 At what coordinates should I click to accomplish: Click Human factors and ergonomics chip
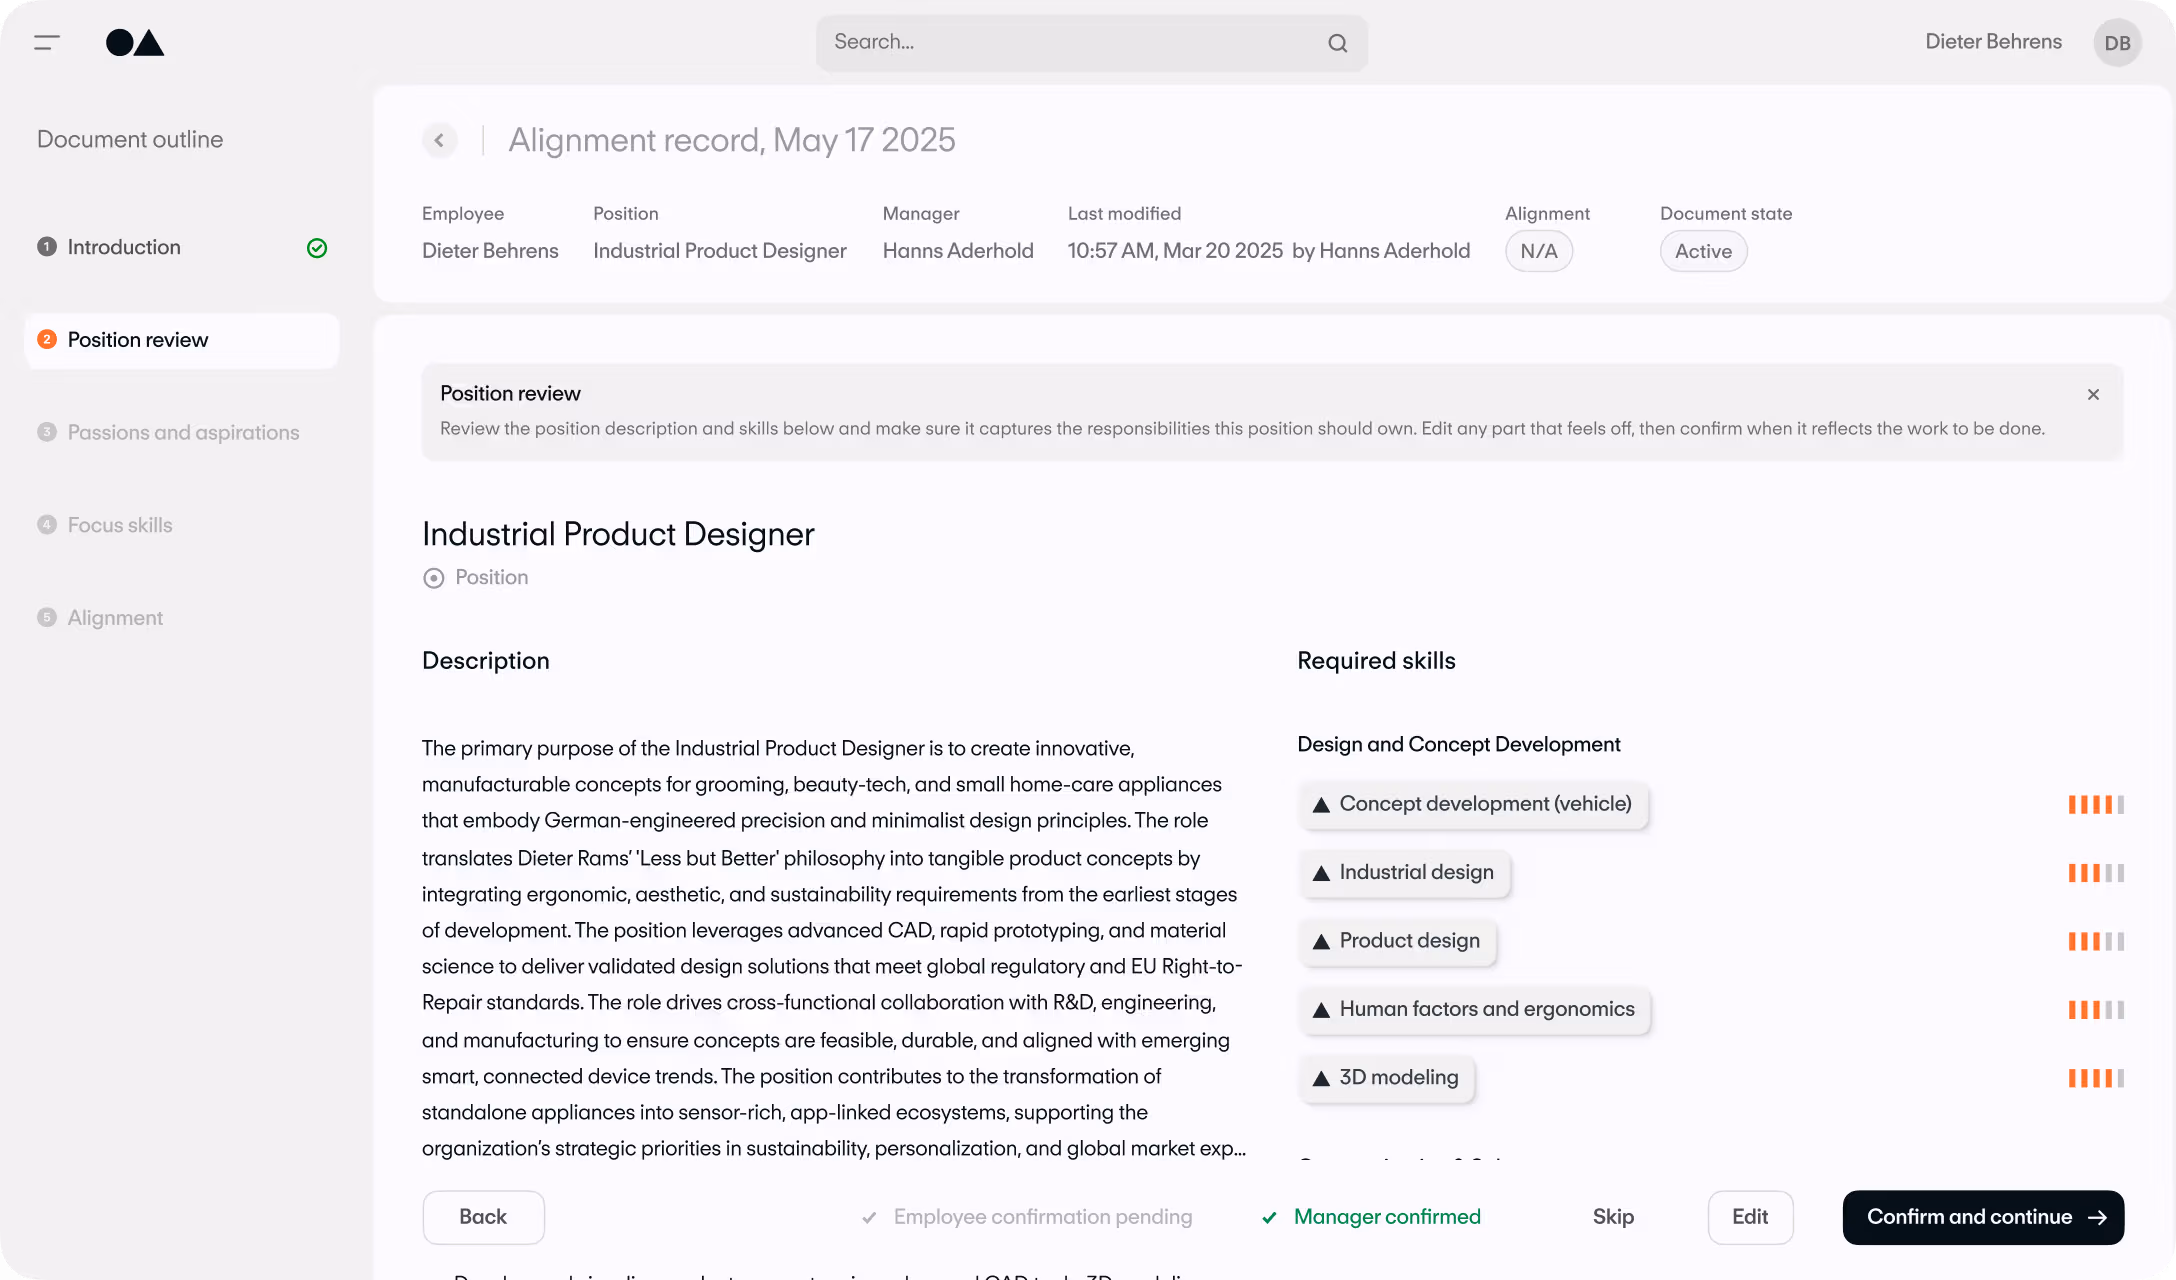[x=1474, y=1010]
